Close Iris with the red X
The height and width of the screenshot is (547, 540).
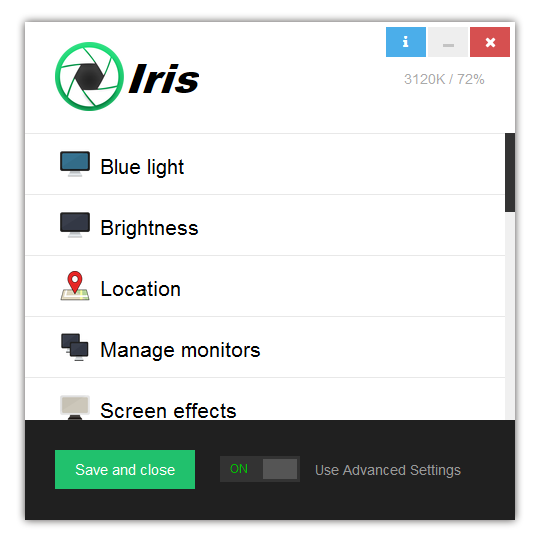pos(490,42)
